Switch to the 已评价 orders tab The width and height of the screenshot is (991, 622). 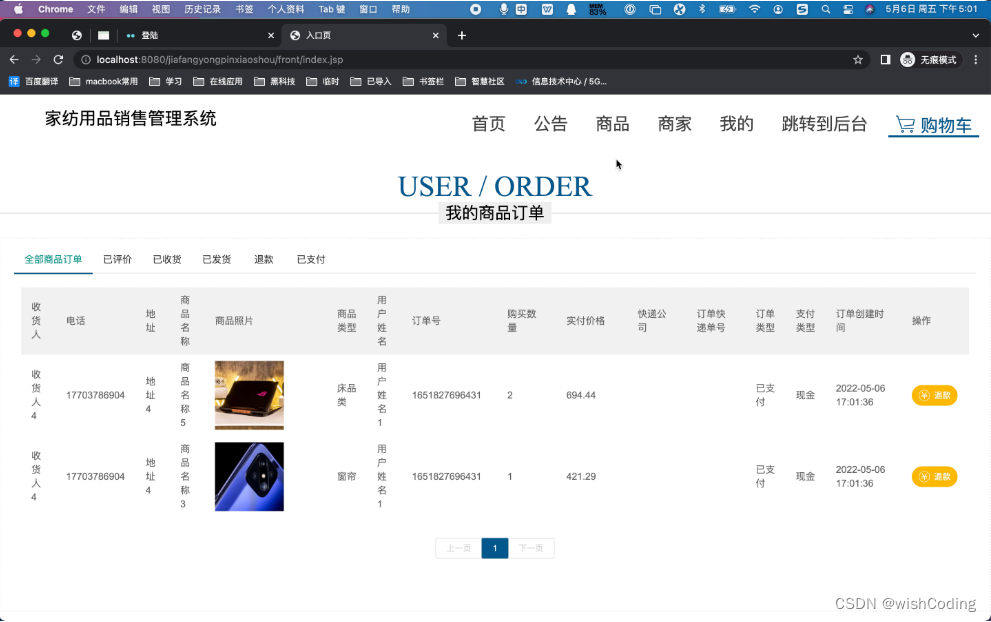(x=117, y=259)
